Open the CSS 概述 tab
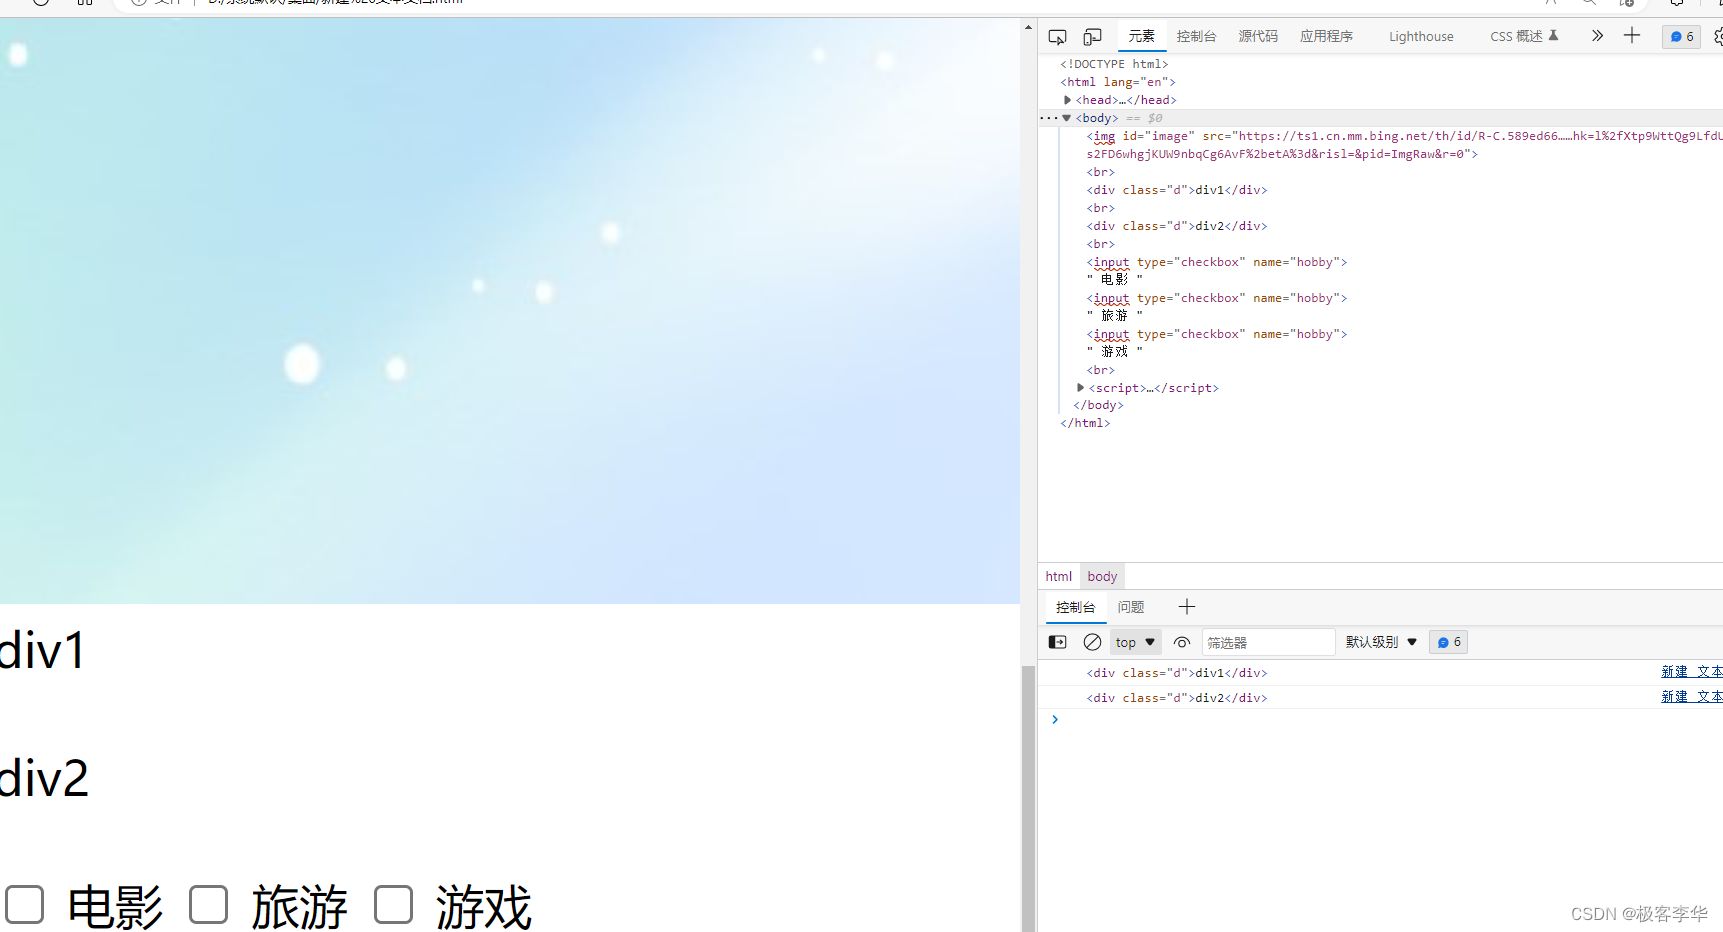The image size is (1723, 932). [1524, 36]
